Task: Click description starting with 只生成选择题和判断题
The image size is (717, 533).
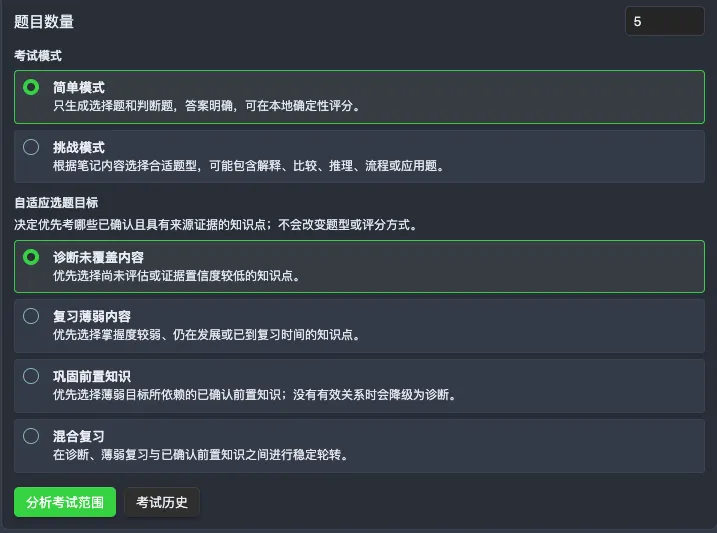Action: click(x=207, y=106)
